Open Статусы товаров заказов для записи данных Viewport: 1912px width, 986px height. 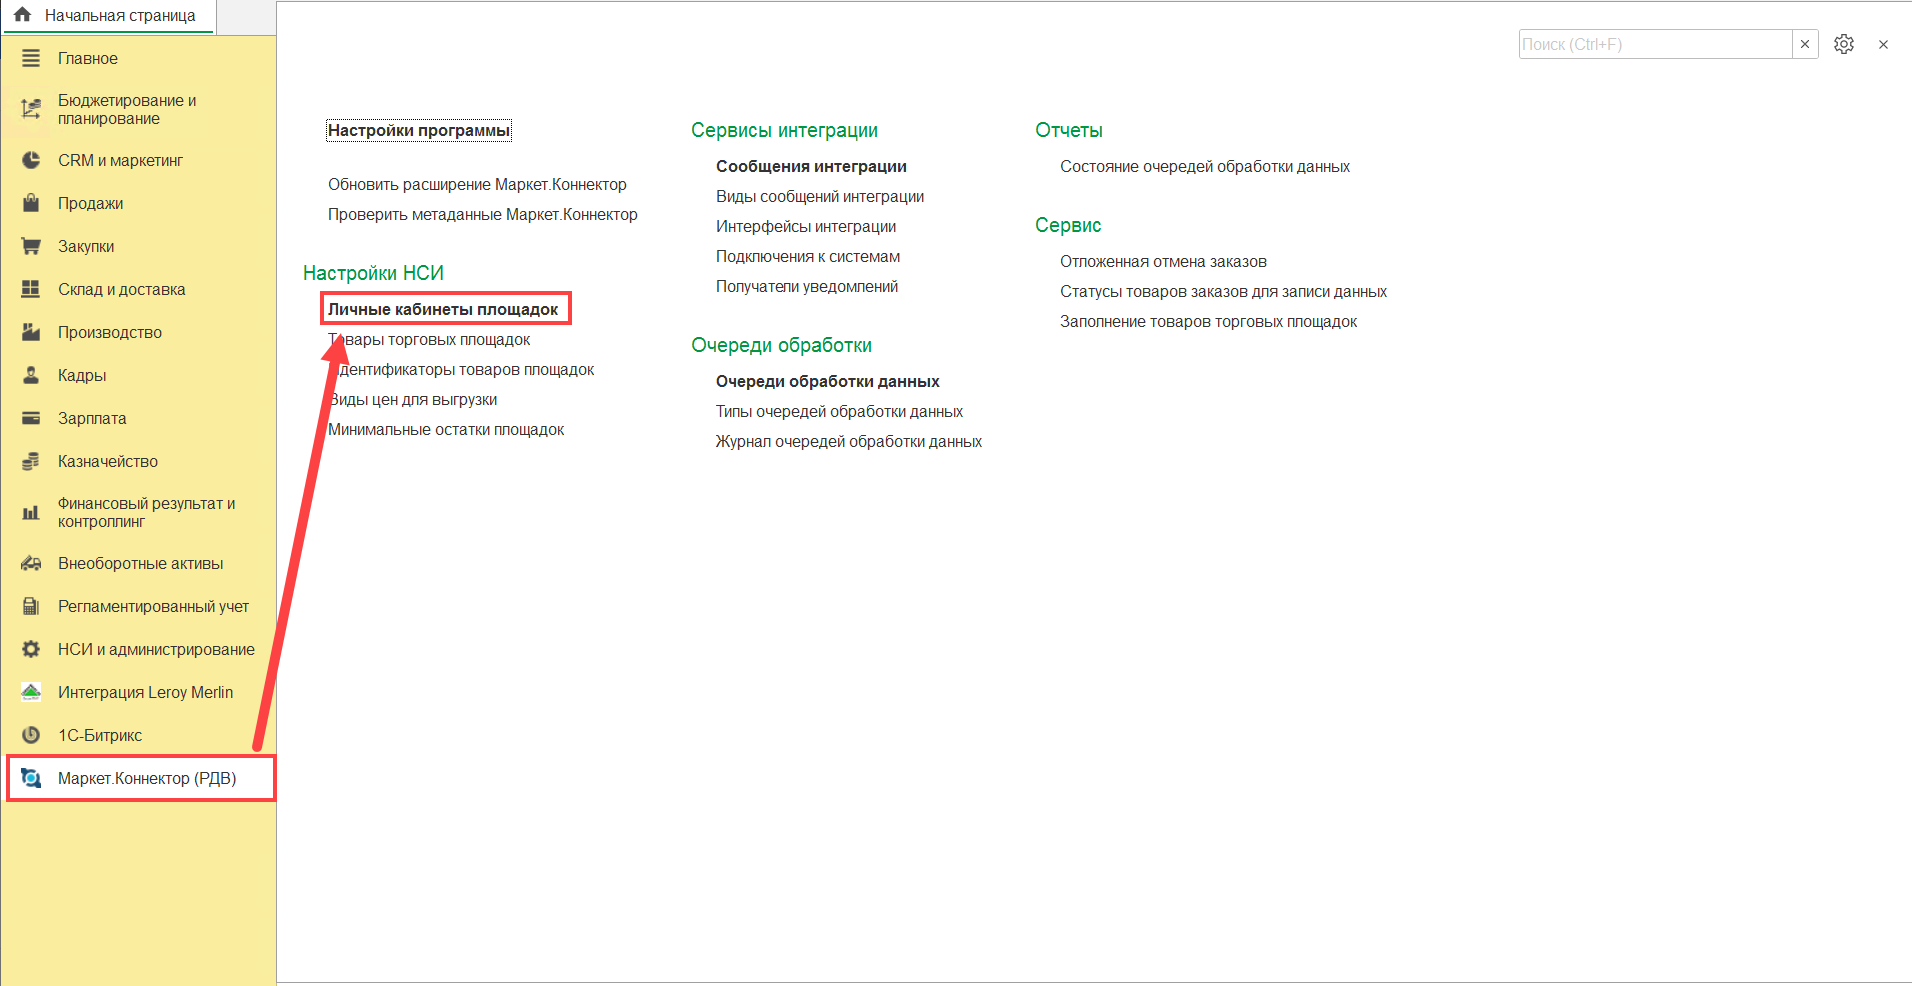click(x=1223, y=291)
